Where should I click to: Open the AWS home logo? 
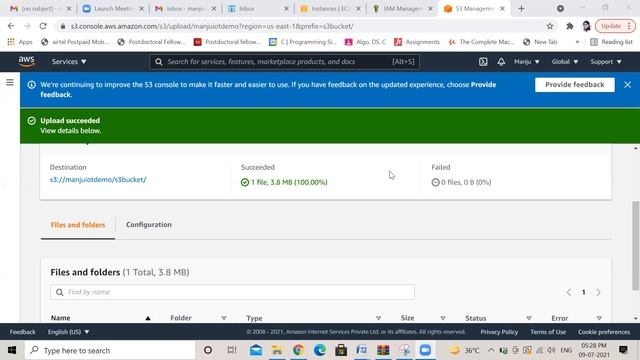[26, 62]
